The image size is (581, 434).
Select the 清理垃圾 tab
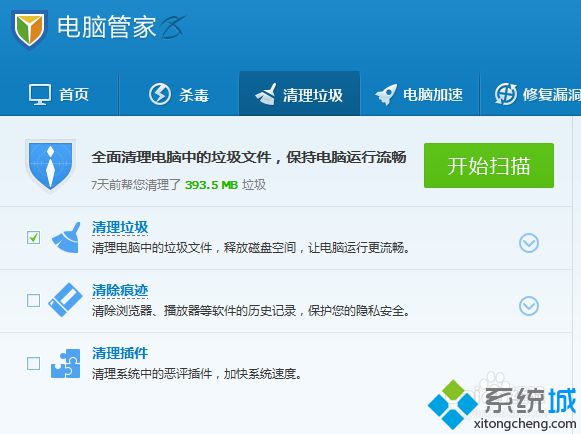[x=299, y=94]
